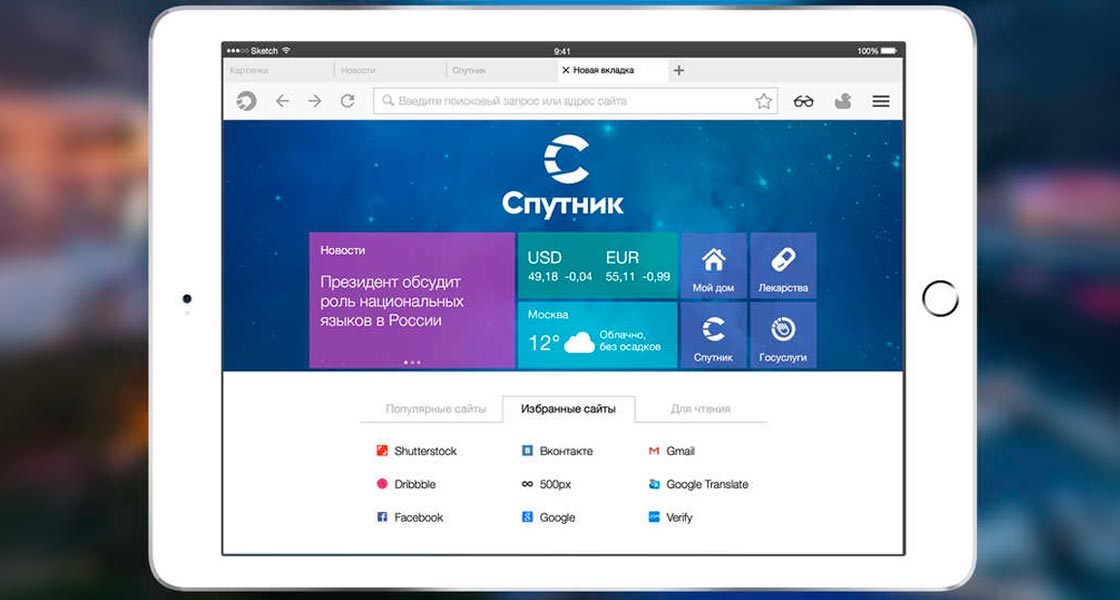Go forward with the right arrow button

tap(314, 101)
